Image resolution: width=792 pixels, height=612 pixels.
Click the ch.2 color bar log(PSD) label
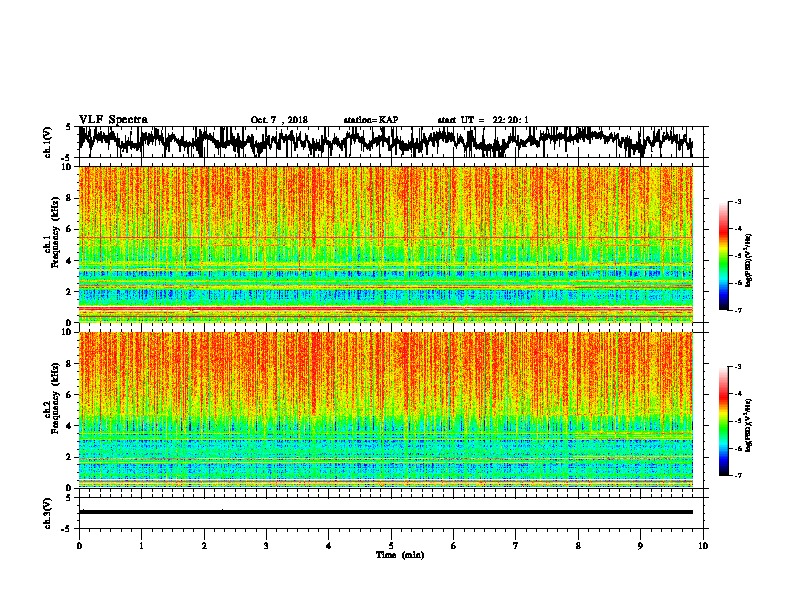pos(748,425)
